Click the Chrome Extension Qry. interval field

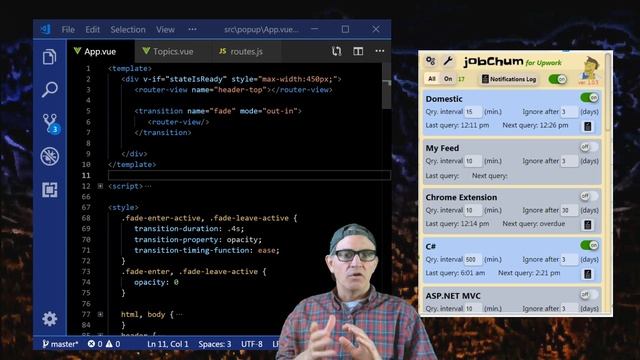click(473, 210)
